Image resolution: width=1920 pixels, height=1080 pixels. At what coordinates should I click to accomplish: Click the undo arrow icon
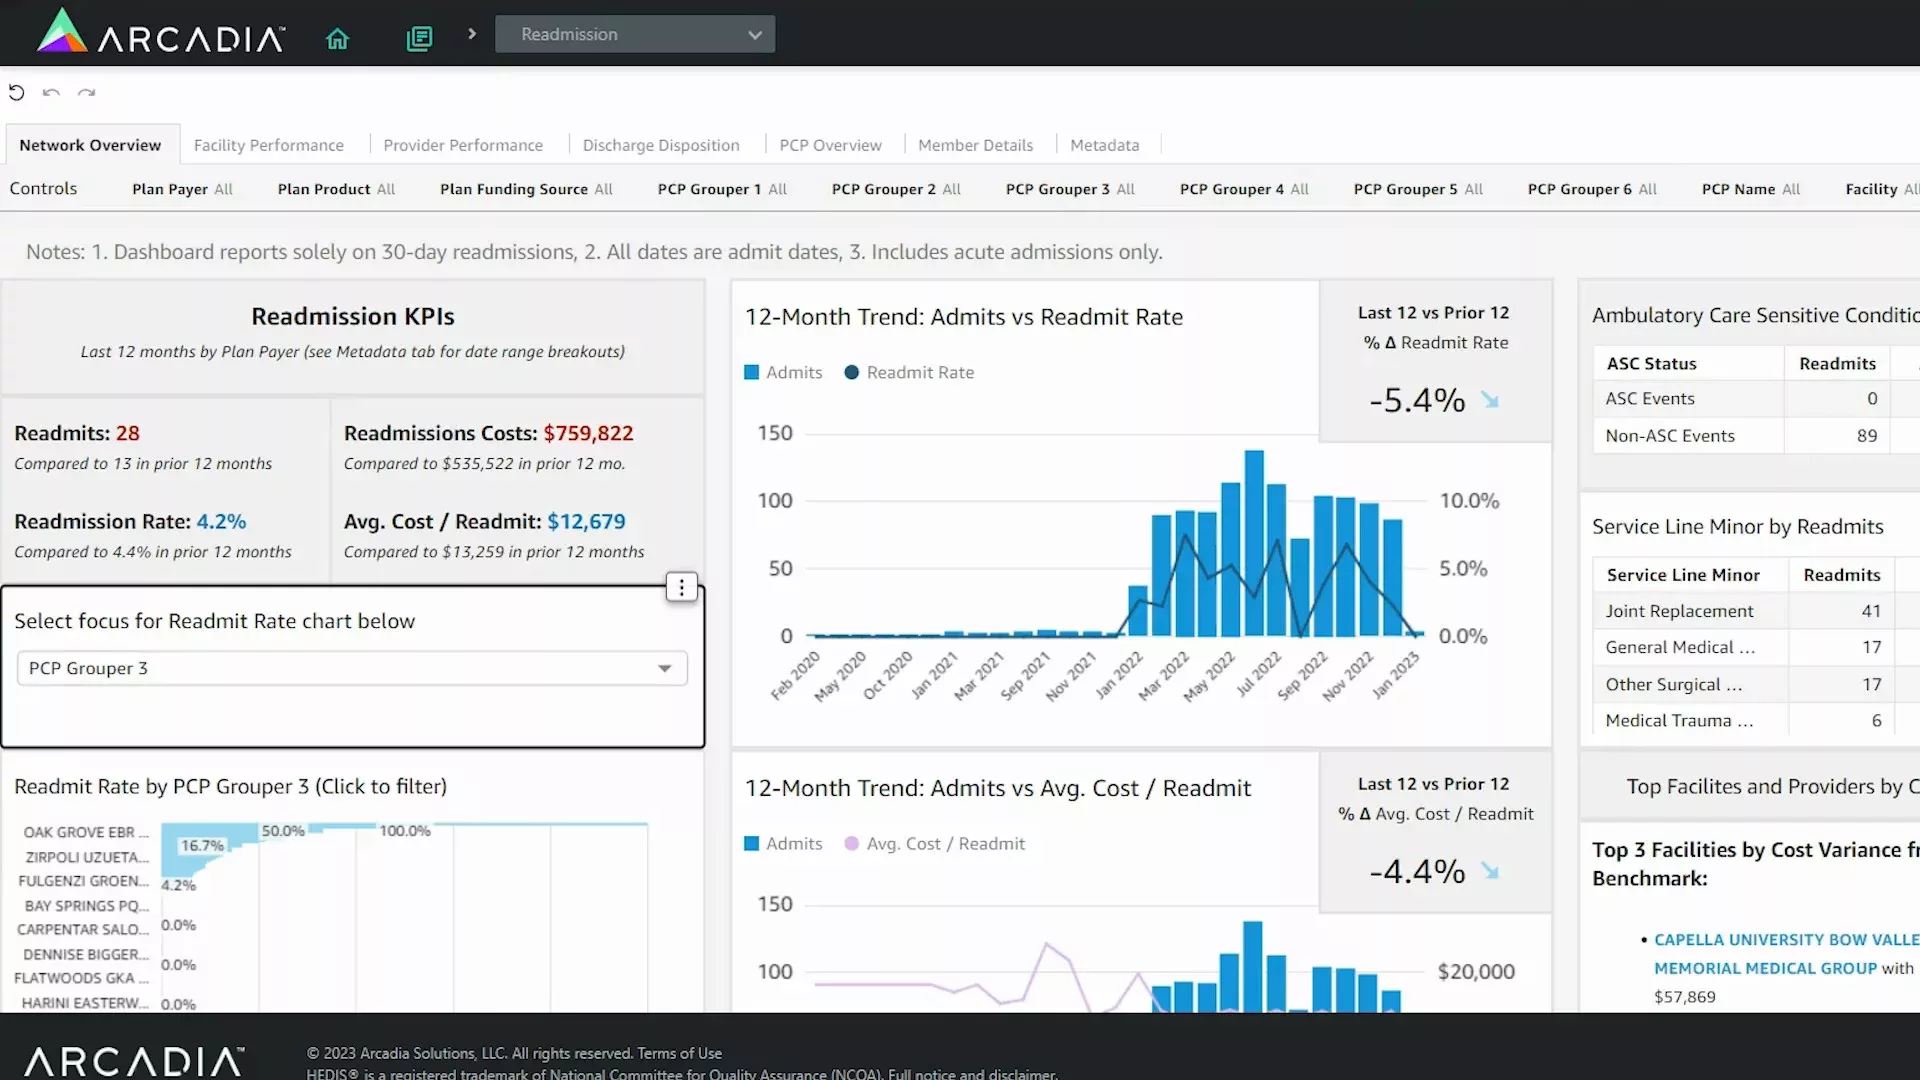[51, 93]
